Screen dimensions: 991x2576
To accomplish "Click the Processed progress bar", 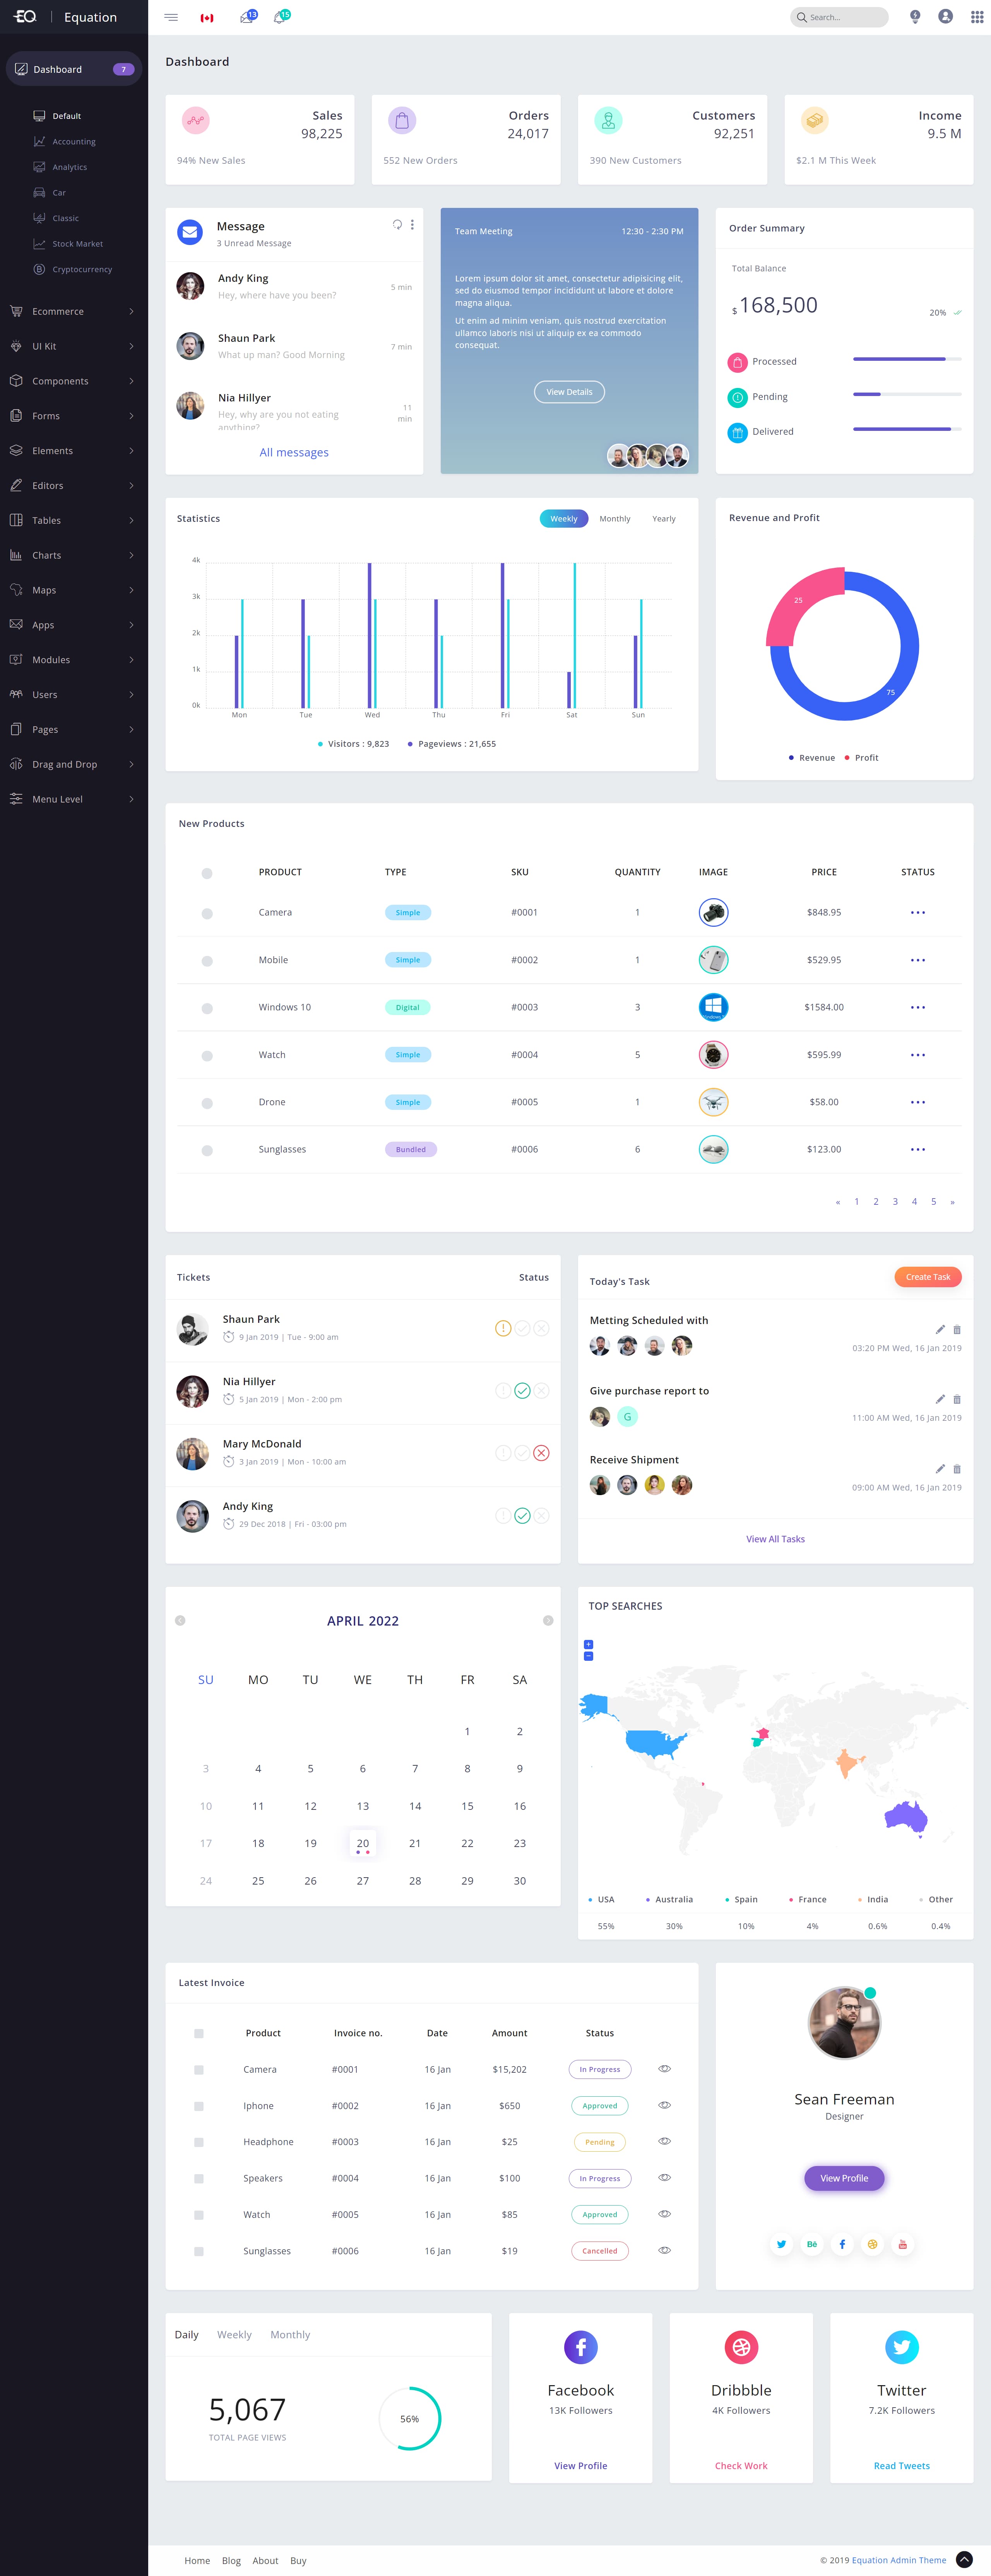I will tap(907, 359).
